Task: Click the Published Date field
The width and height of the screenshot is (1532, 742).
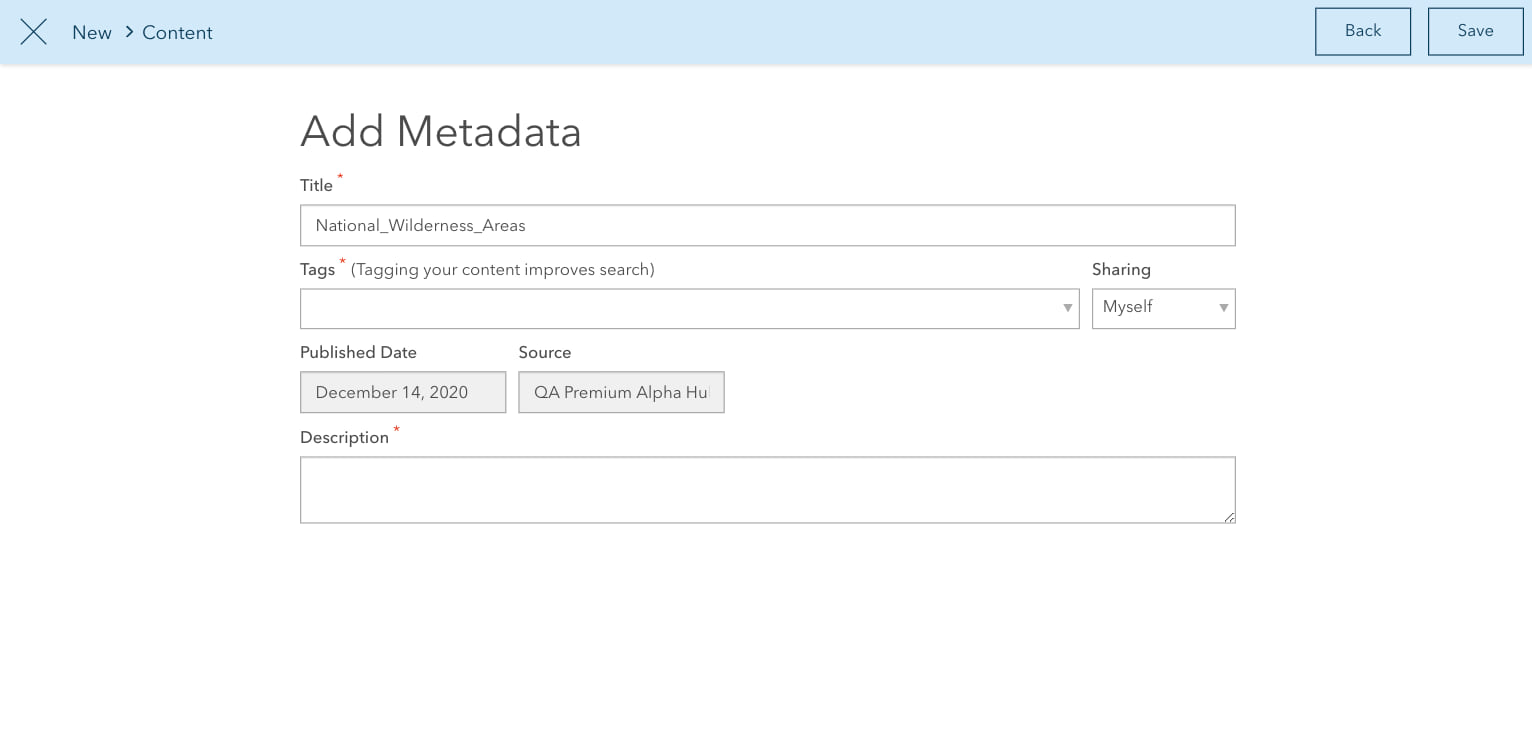Action: click(402, 392)
